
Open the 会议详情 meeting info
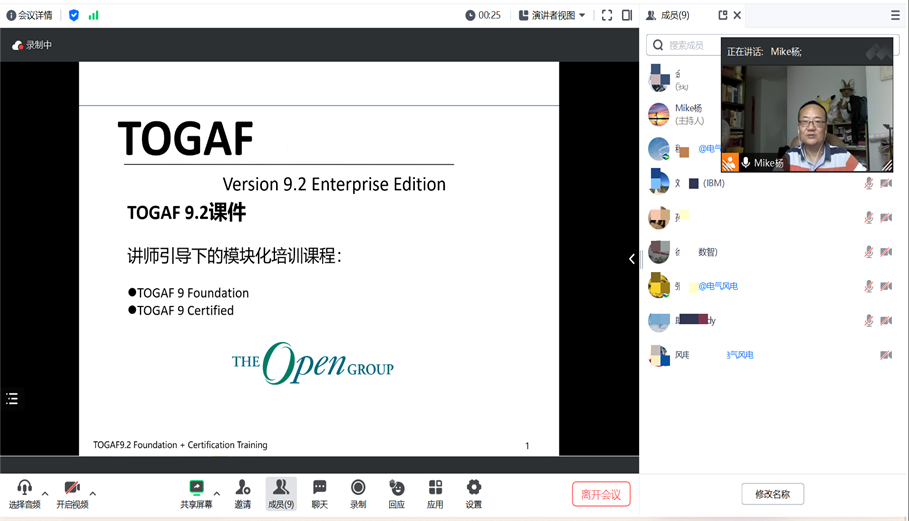30,16
